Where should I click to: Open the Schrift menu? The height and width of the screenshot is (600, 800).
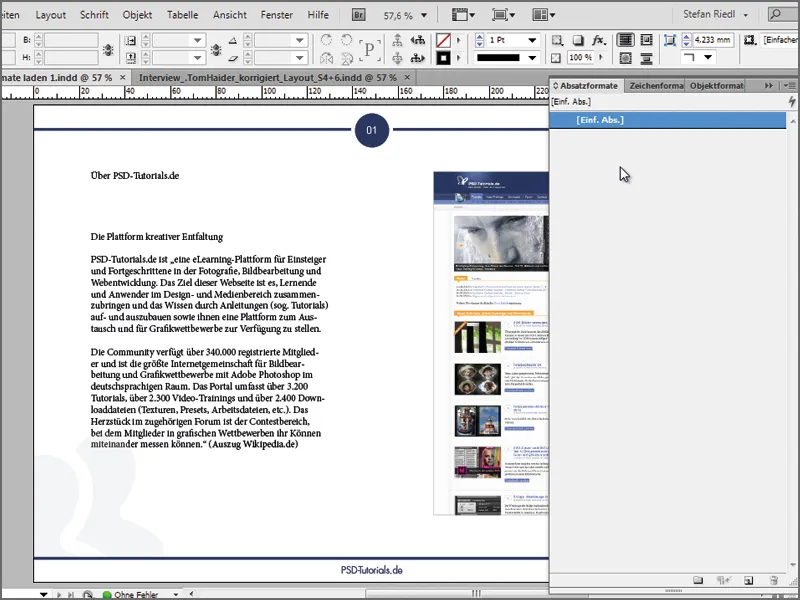tap(94, 15)
